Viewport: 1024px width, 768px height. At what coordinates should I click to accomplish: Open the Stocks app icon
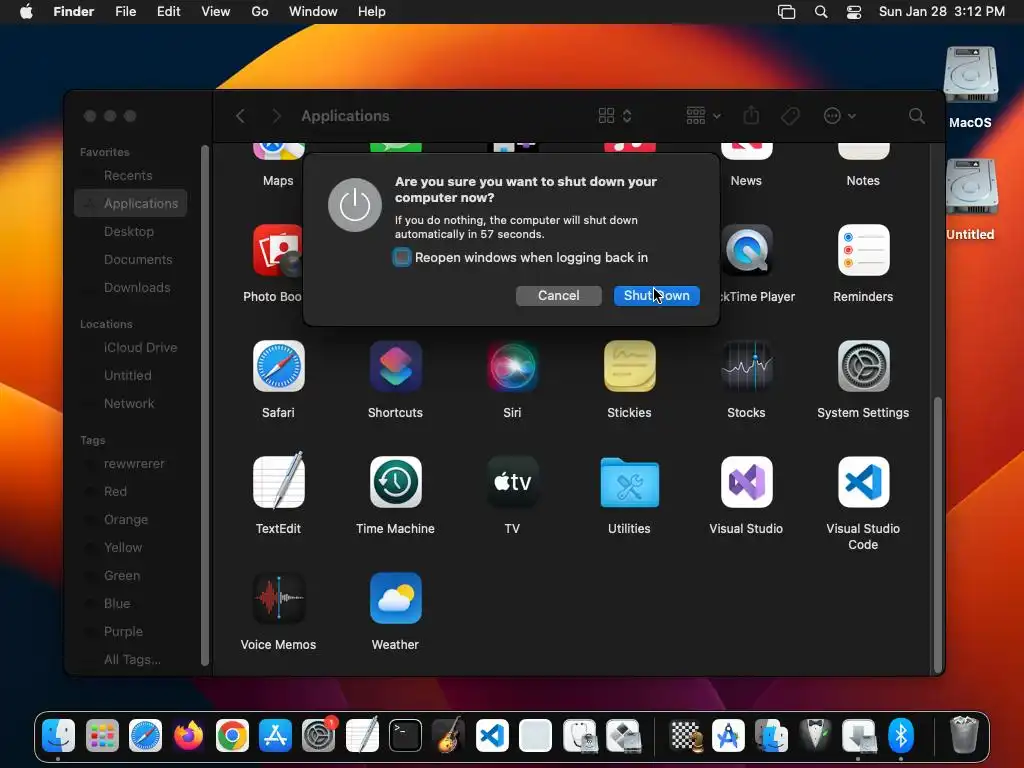pyautogui.click(x=746, y=366)
